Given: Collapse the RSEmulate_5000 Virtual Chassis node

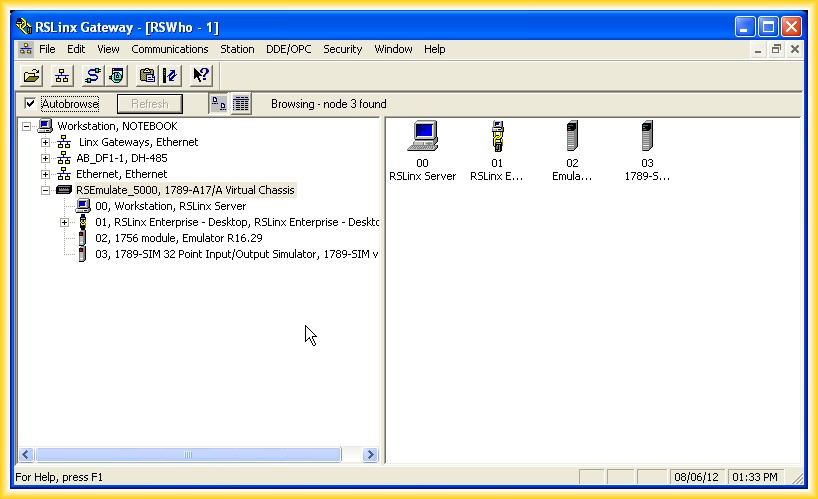Looking at the screenshot, I should [x=45, y=190].
